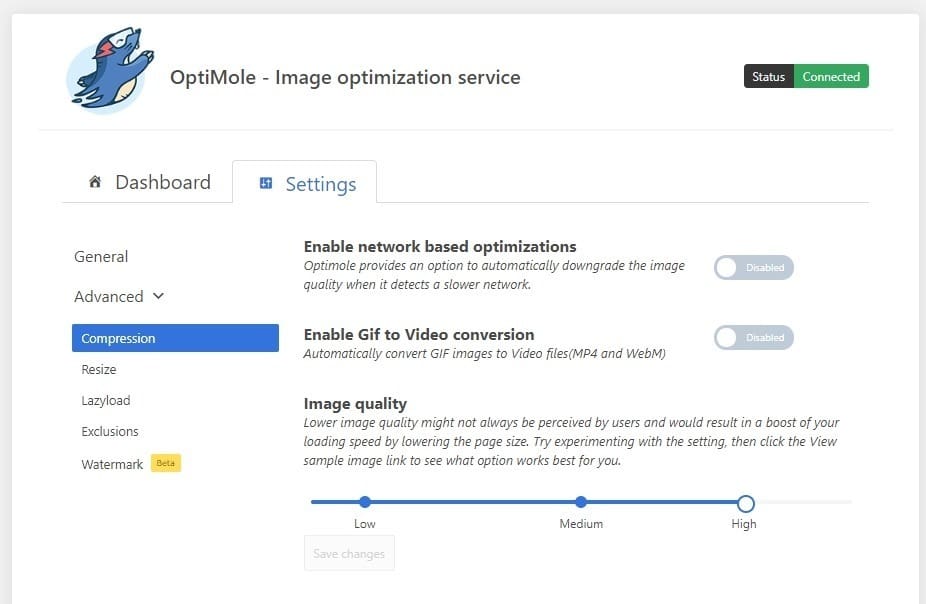Click the Medium label under slider
The image size is (926, 604).
point(581,524)
